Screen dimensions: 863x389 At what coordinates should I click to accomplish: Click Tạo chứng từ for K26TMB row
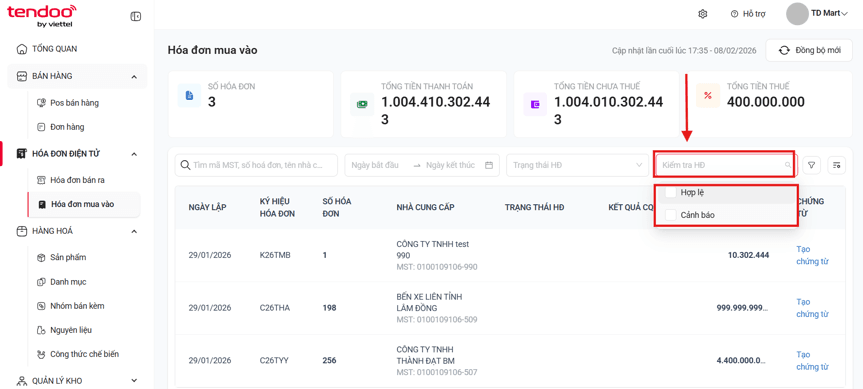[812, 255]
